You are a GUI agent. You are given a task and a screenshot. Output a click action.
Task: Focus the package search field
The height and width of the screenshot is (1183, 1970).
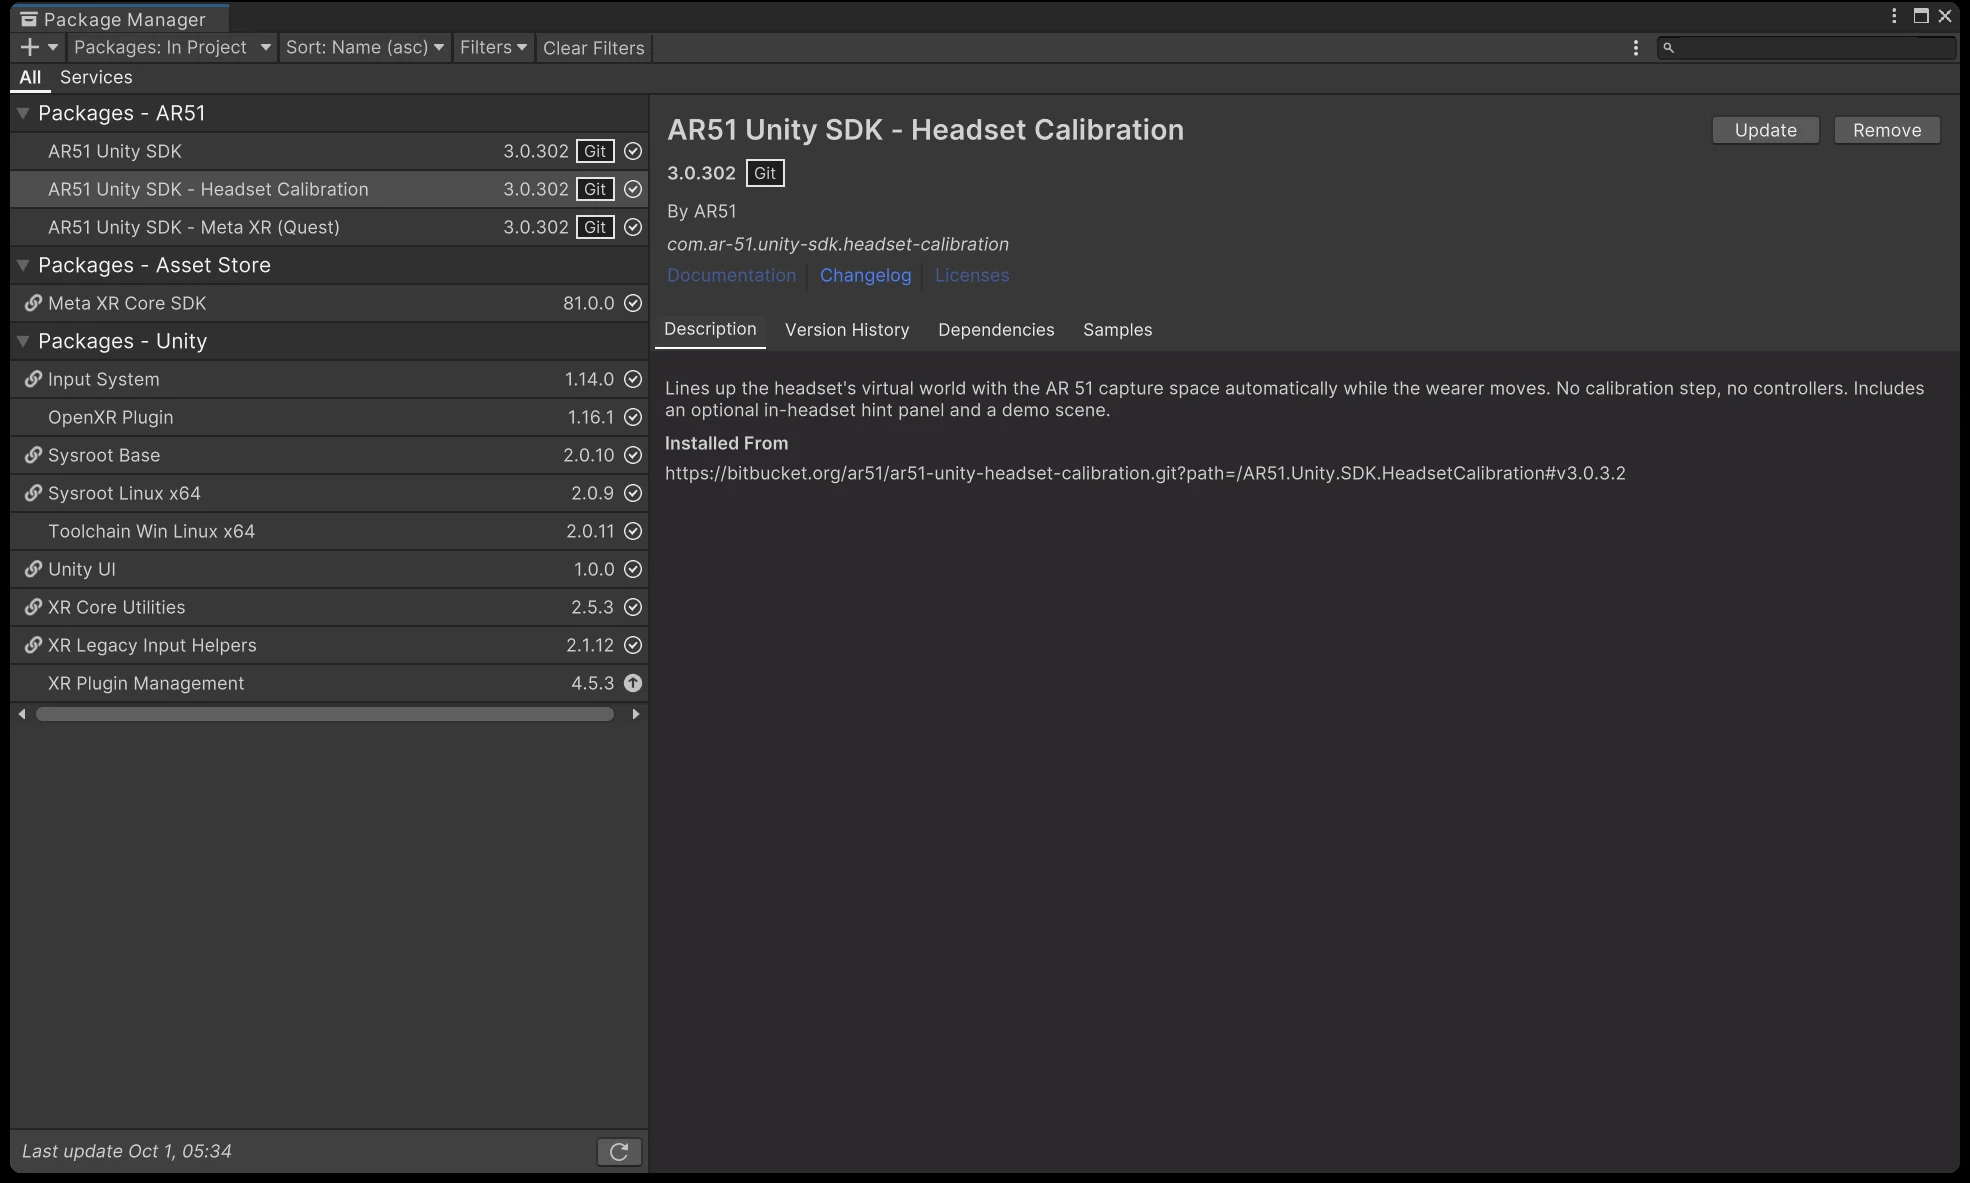click(1806, 47)
